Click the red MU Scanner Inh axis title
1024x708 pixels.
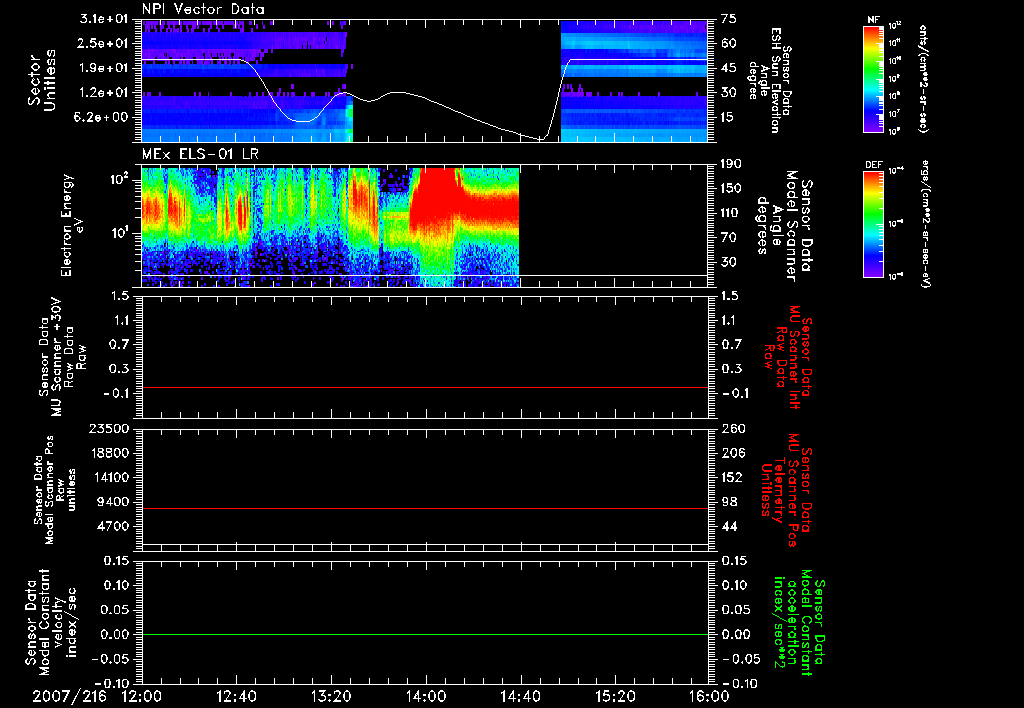point(788,357)
